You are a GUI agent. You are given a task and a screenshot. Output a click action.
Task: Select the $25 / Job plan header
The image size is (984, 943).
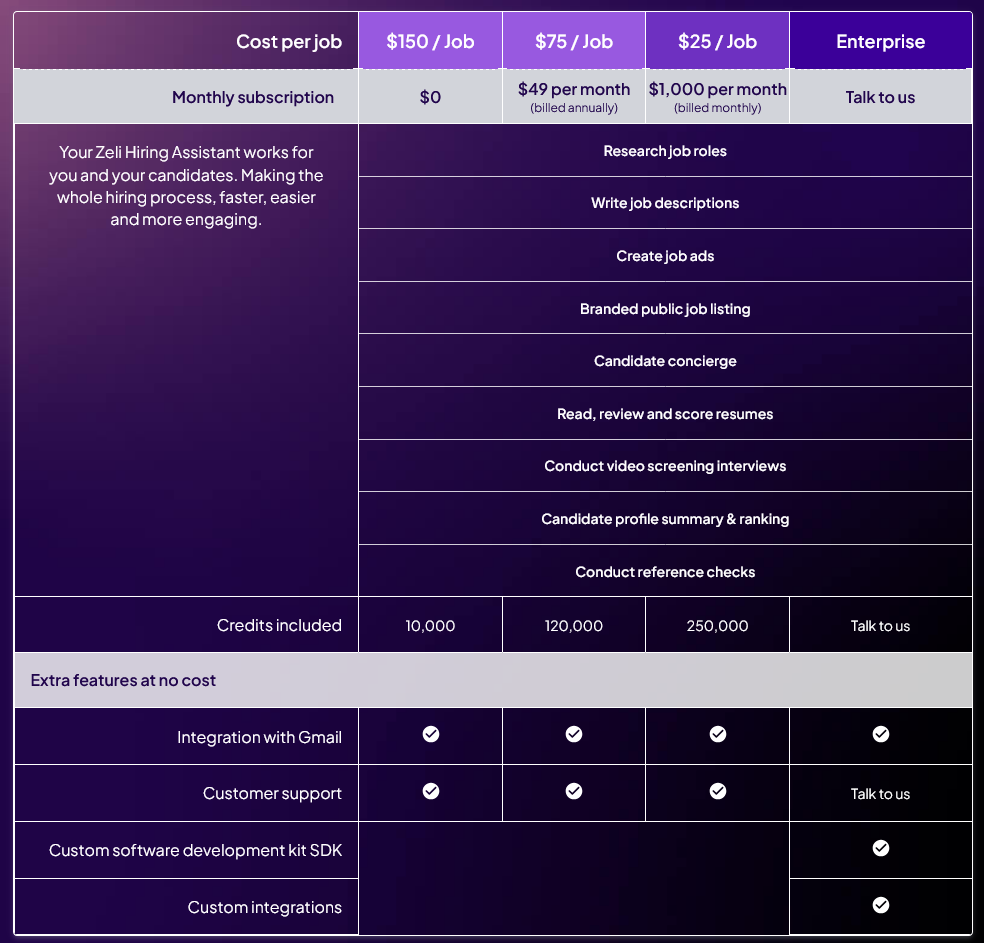(x=717, y=41)
